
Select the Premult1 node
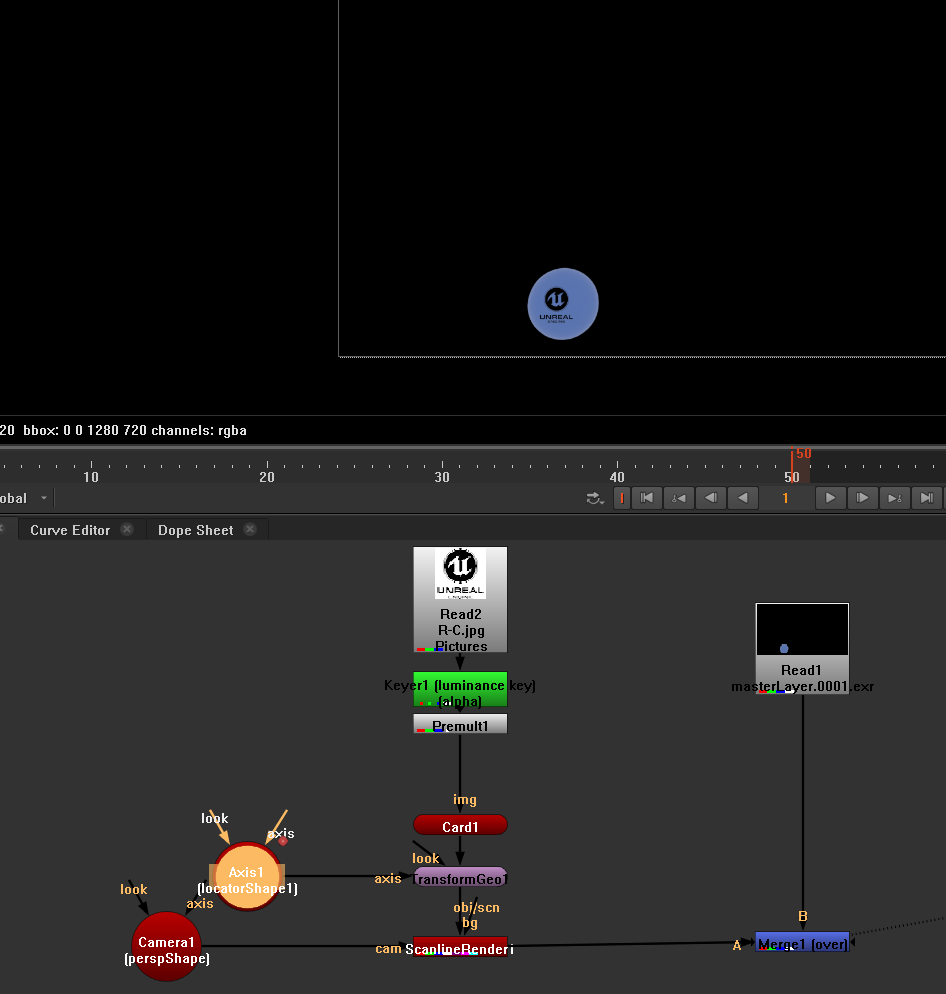pos(460,724)
